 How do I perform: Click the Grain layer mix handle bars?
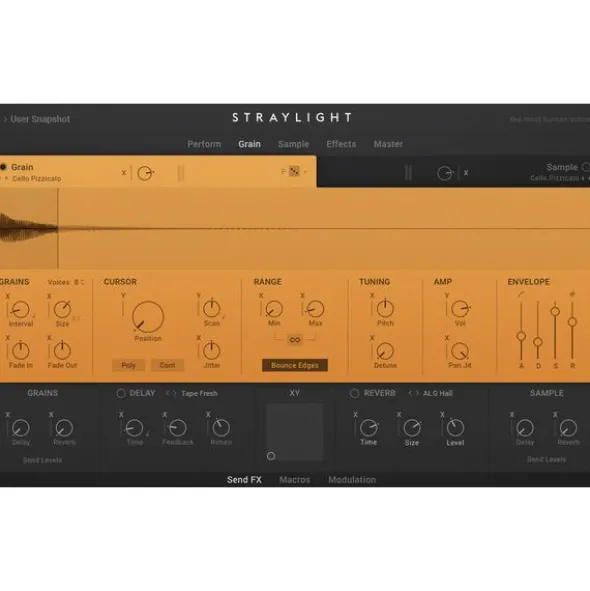(181, 173)
